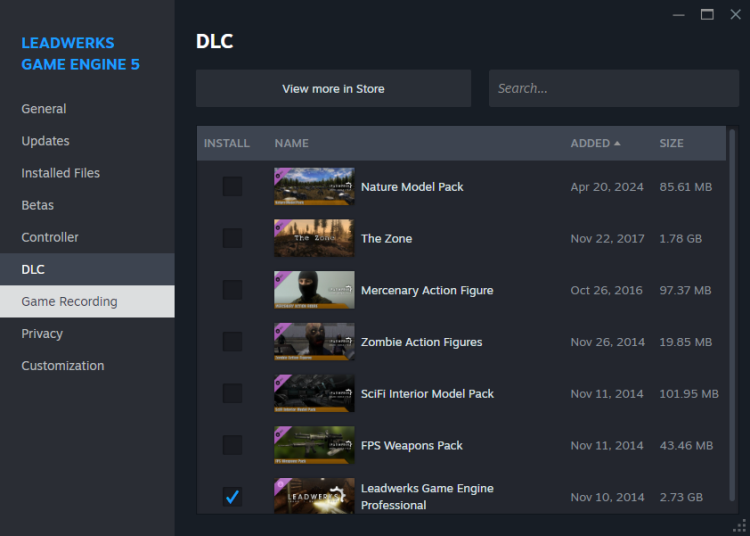Click the FPS Weapons Pack thumbnail
750x536 pixels.
pyautogui.click(x=314, y=446)
